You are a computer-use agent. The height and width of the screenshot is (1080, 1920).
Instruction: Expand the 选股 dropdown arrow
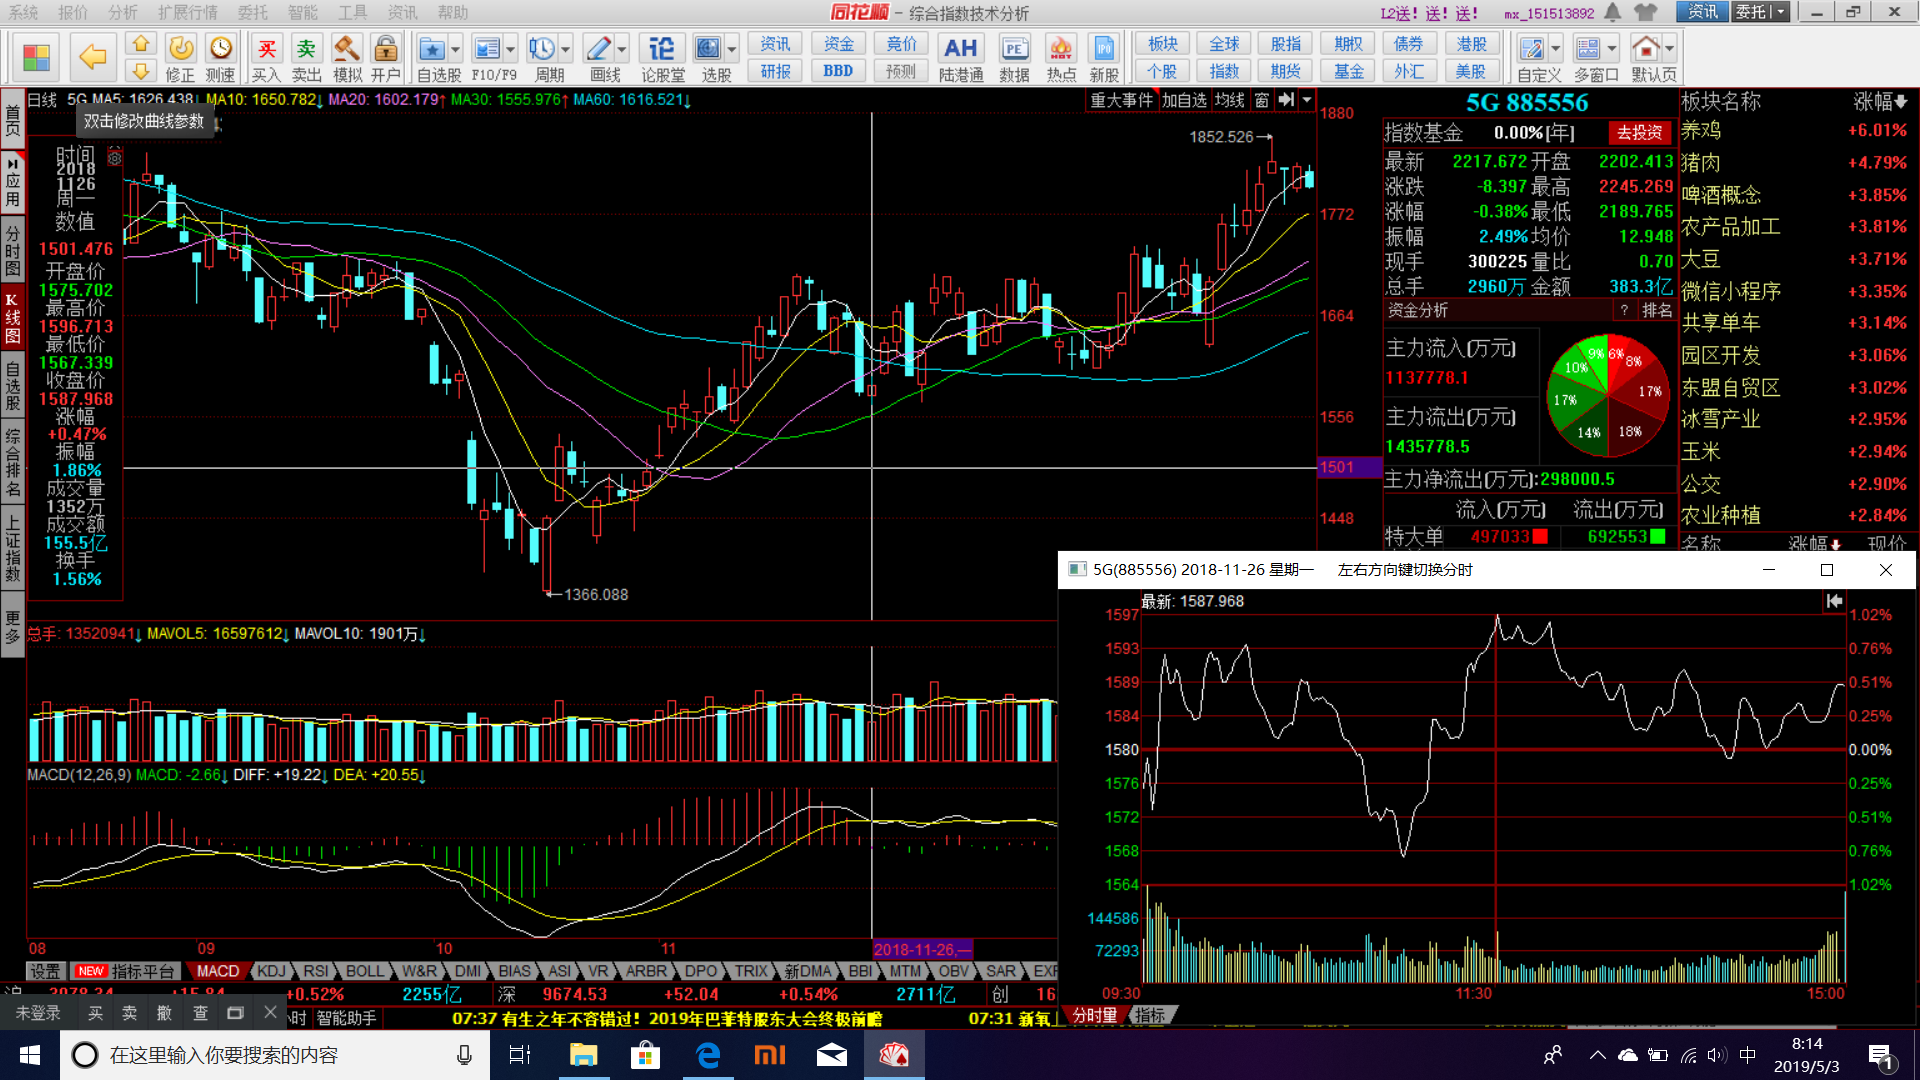pos(732,48)
